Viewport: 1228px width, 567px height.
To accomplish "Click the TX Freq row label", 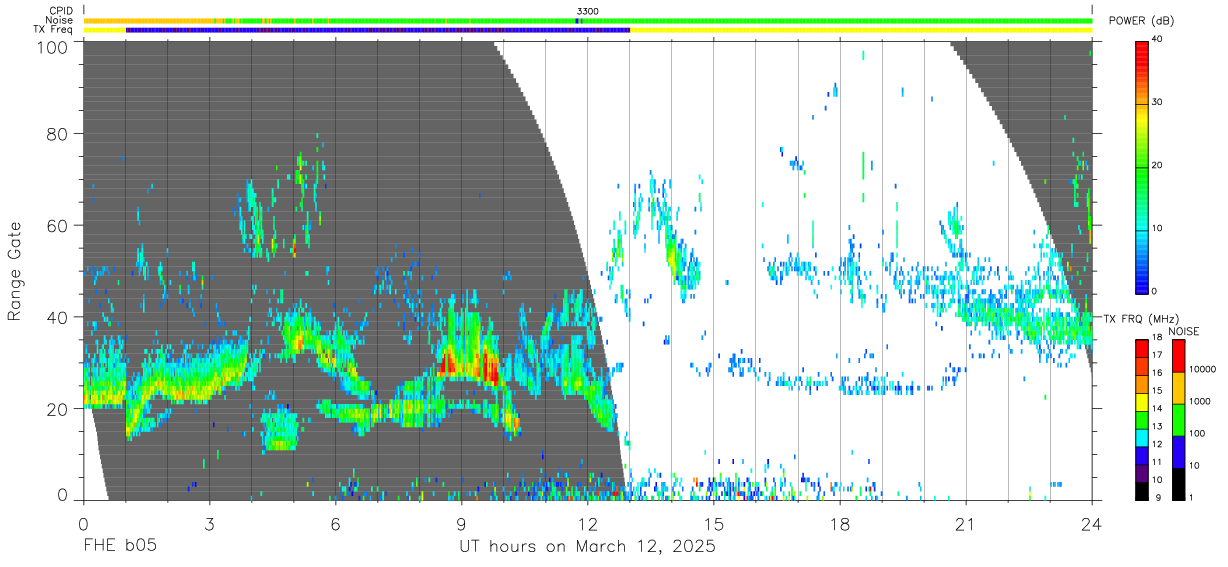I will 52,30.
